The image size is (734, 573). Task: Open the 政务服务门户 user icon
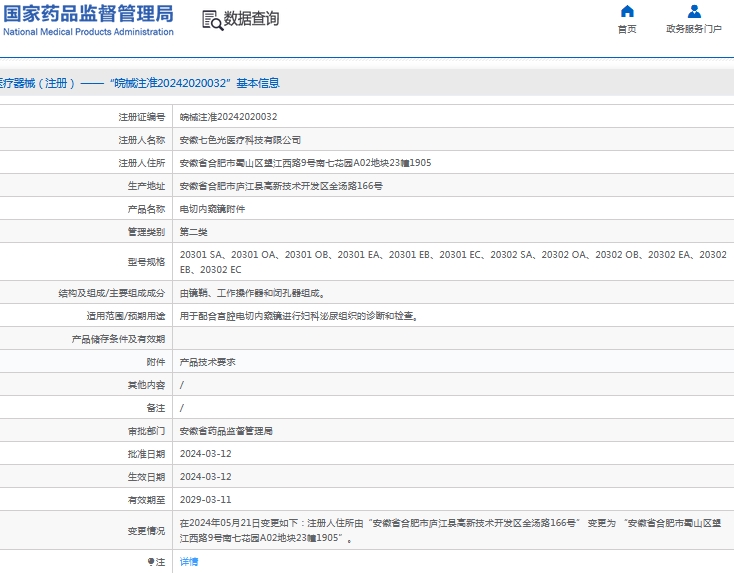[x=694, y=11]
